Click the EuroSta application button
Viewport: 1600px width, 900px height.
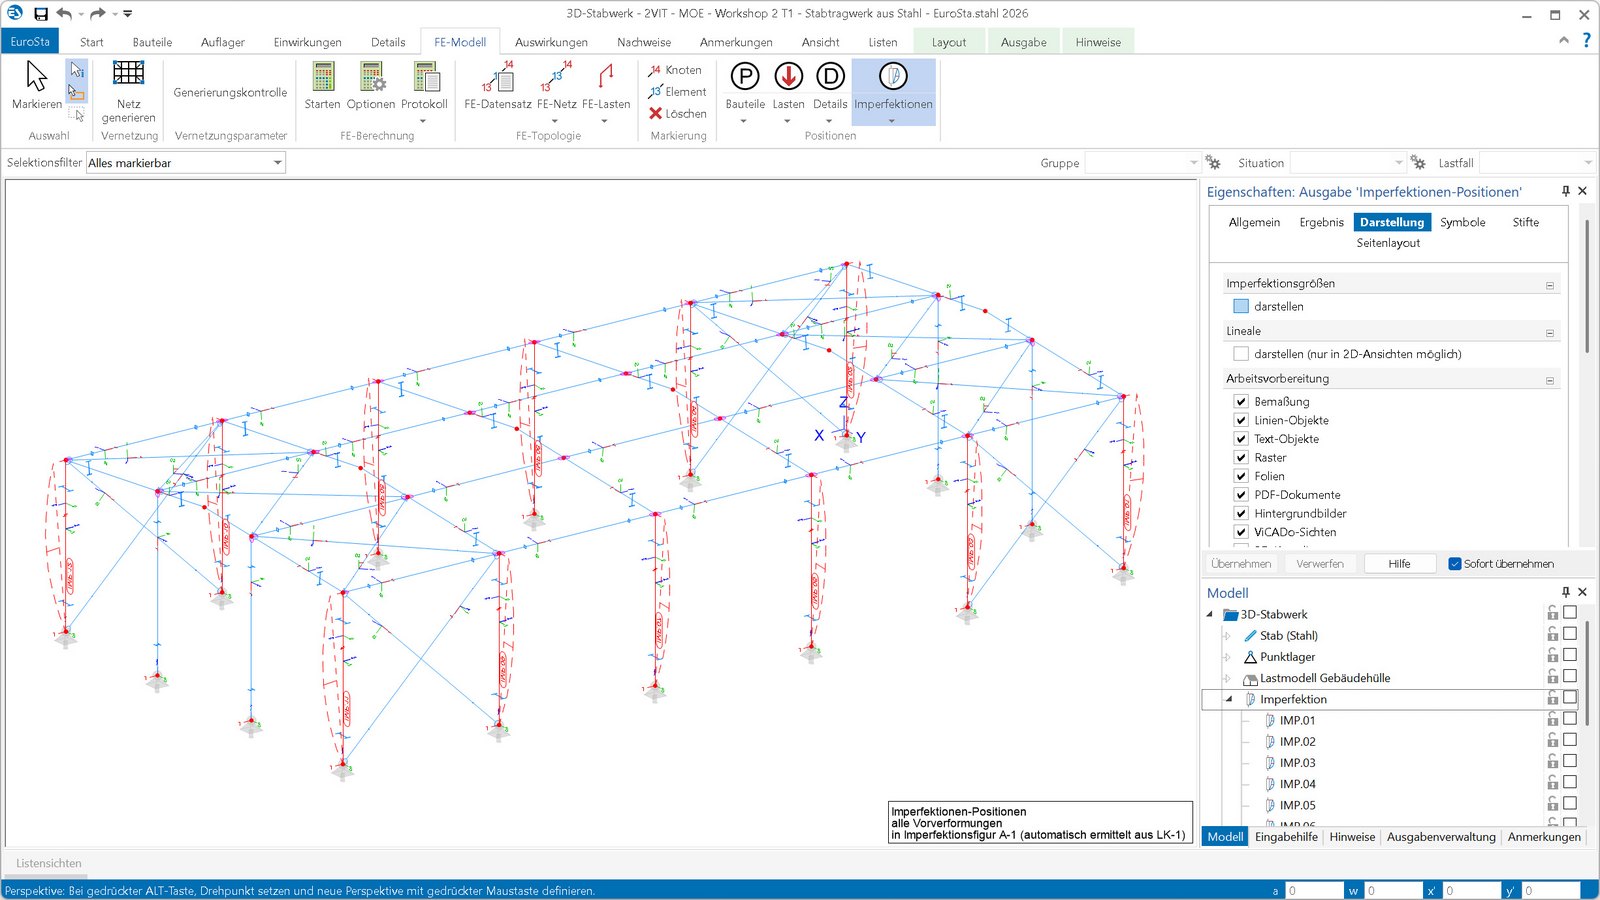30,41
